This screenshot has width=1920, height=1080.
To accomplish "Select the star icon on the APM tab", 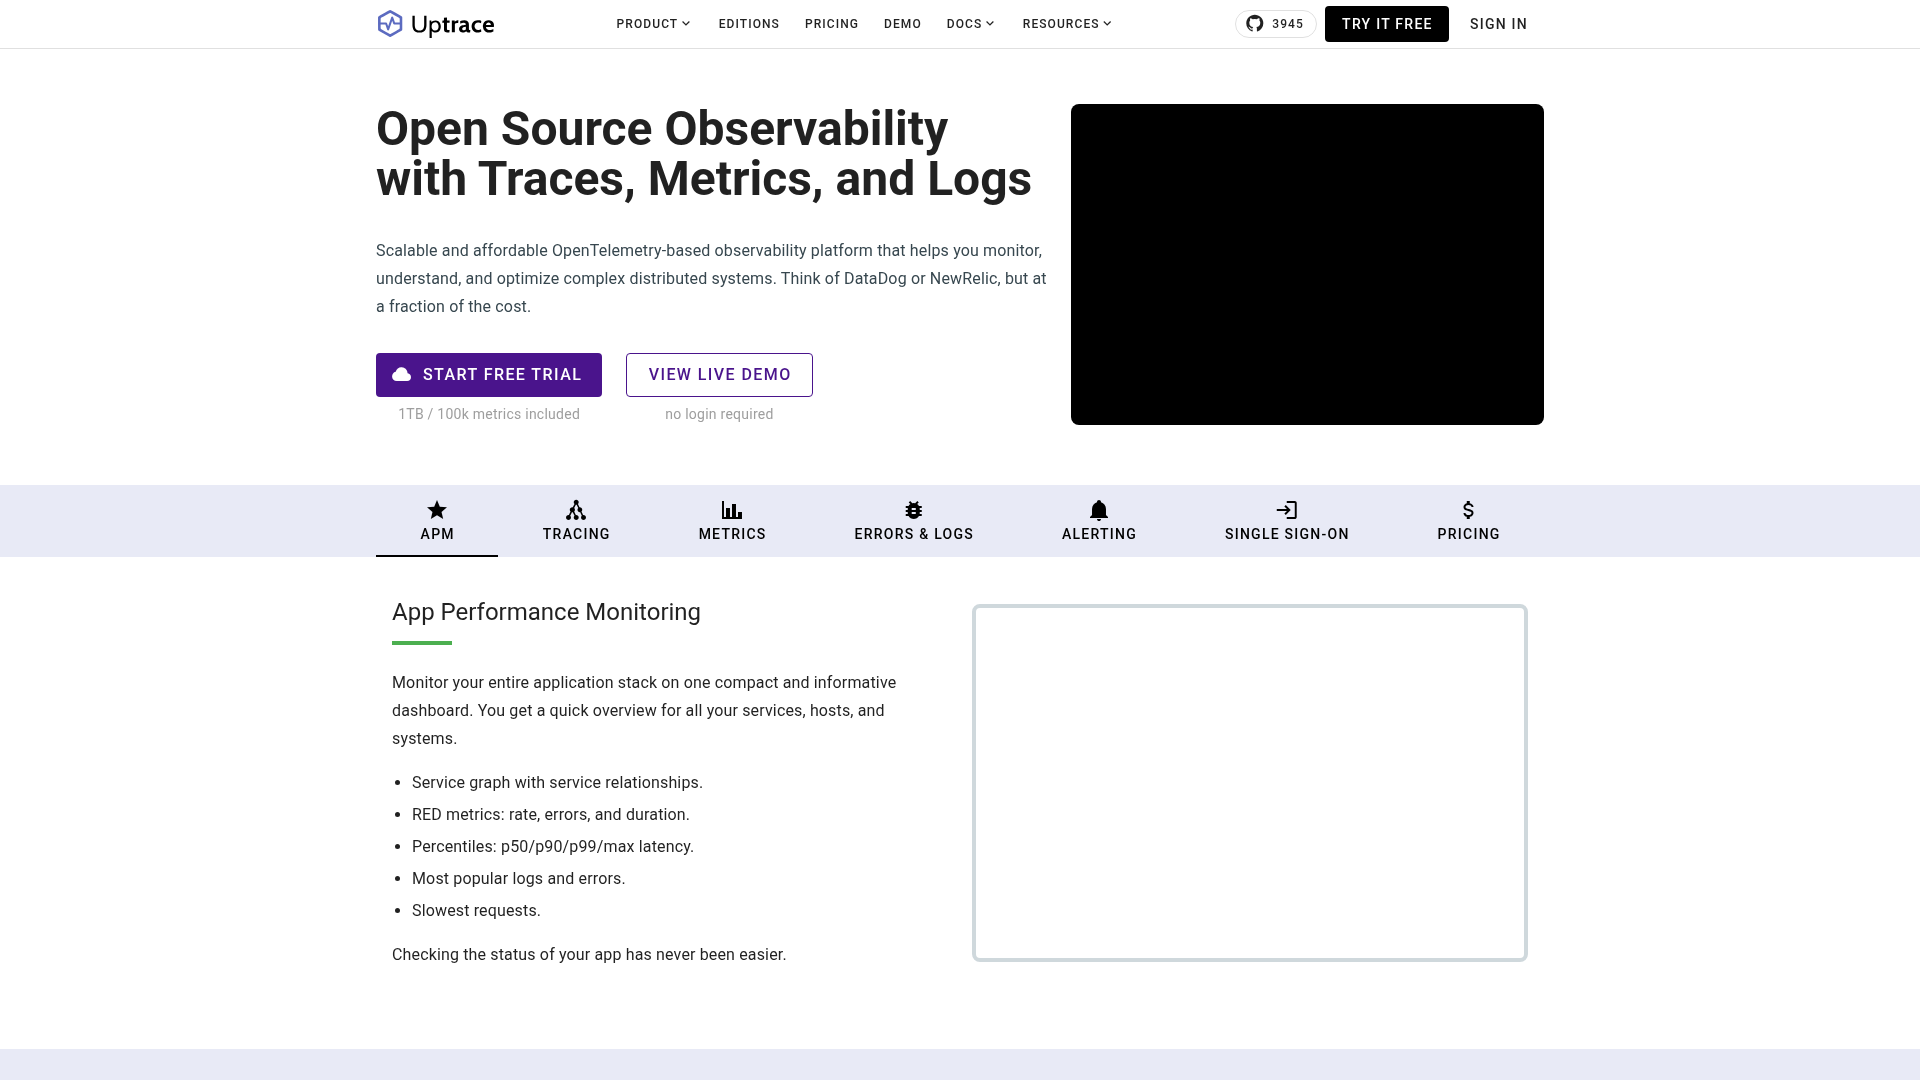I will 436,510.
